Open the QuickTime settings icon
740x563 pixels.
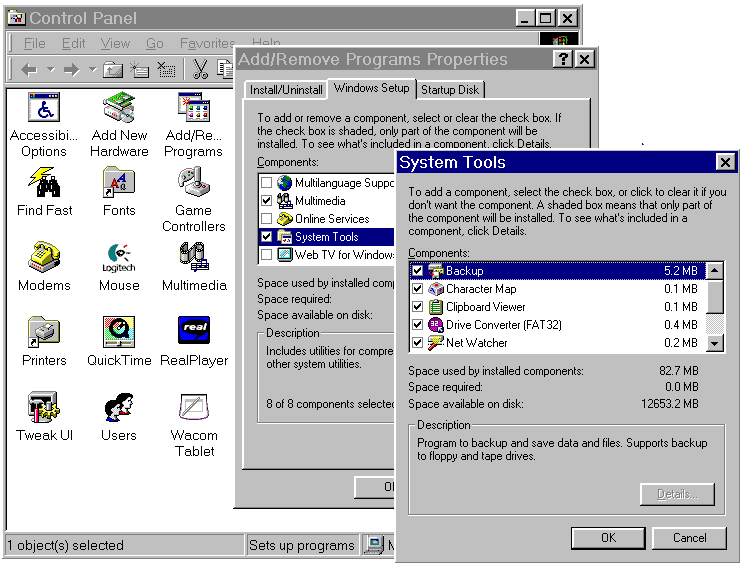click(119, 334)
